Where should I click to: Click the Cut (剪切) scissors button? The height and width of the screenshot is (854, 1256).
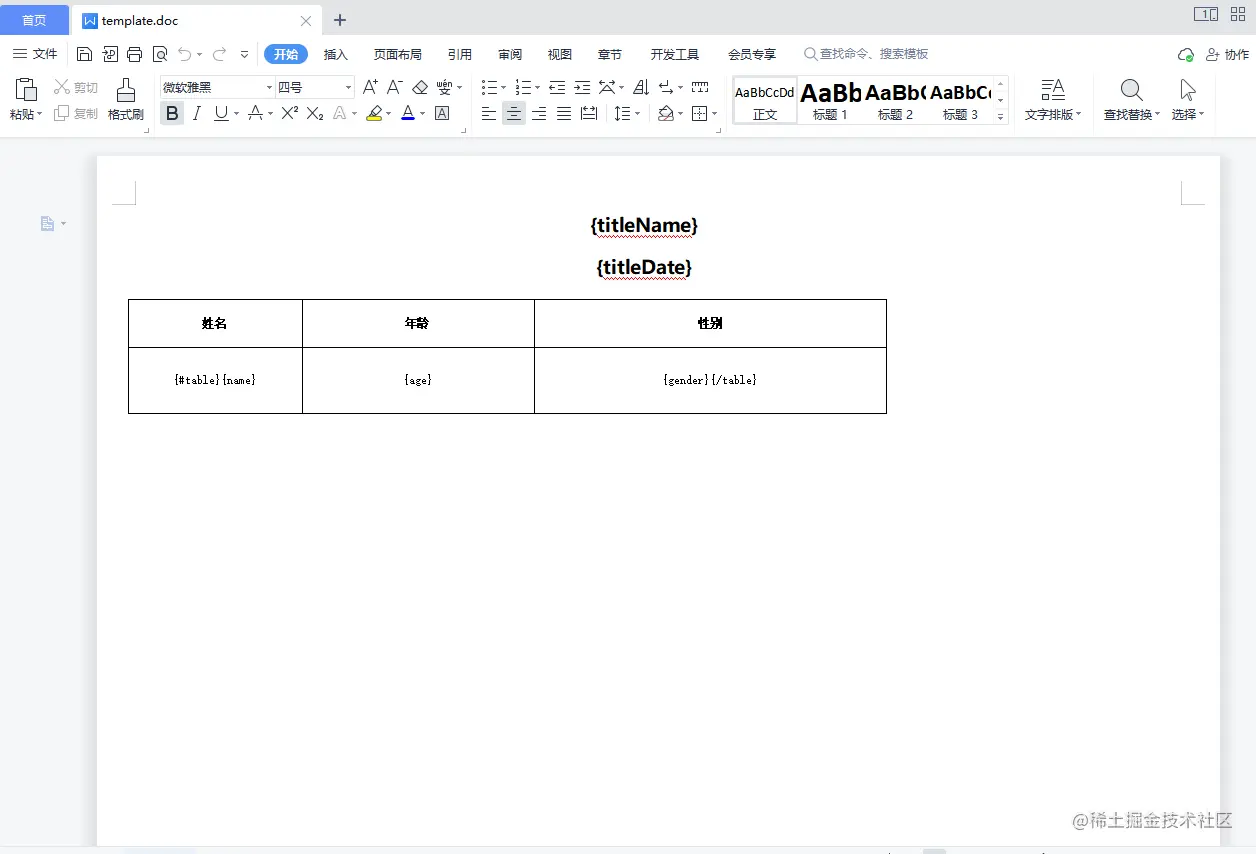pyautogui.click(x=76, y=88)
